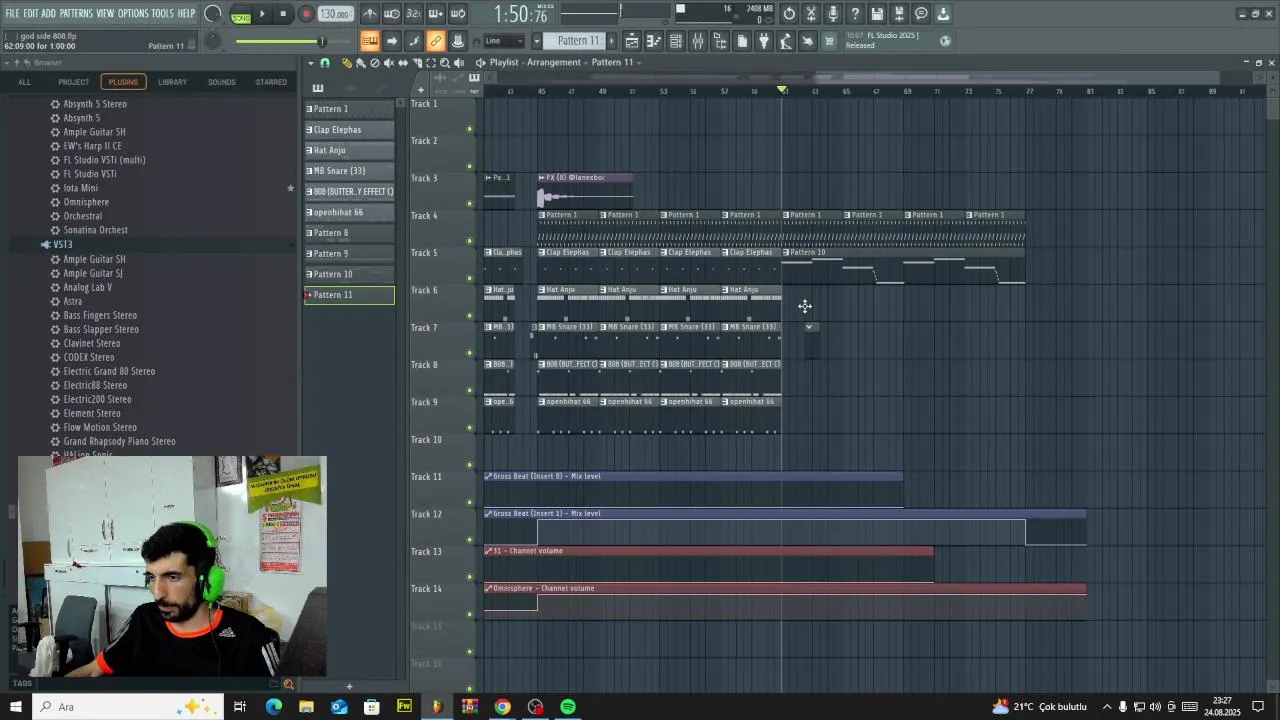
Task: Open the metronome icon
Action: click(370, 14)
